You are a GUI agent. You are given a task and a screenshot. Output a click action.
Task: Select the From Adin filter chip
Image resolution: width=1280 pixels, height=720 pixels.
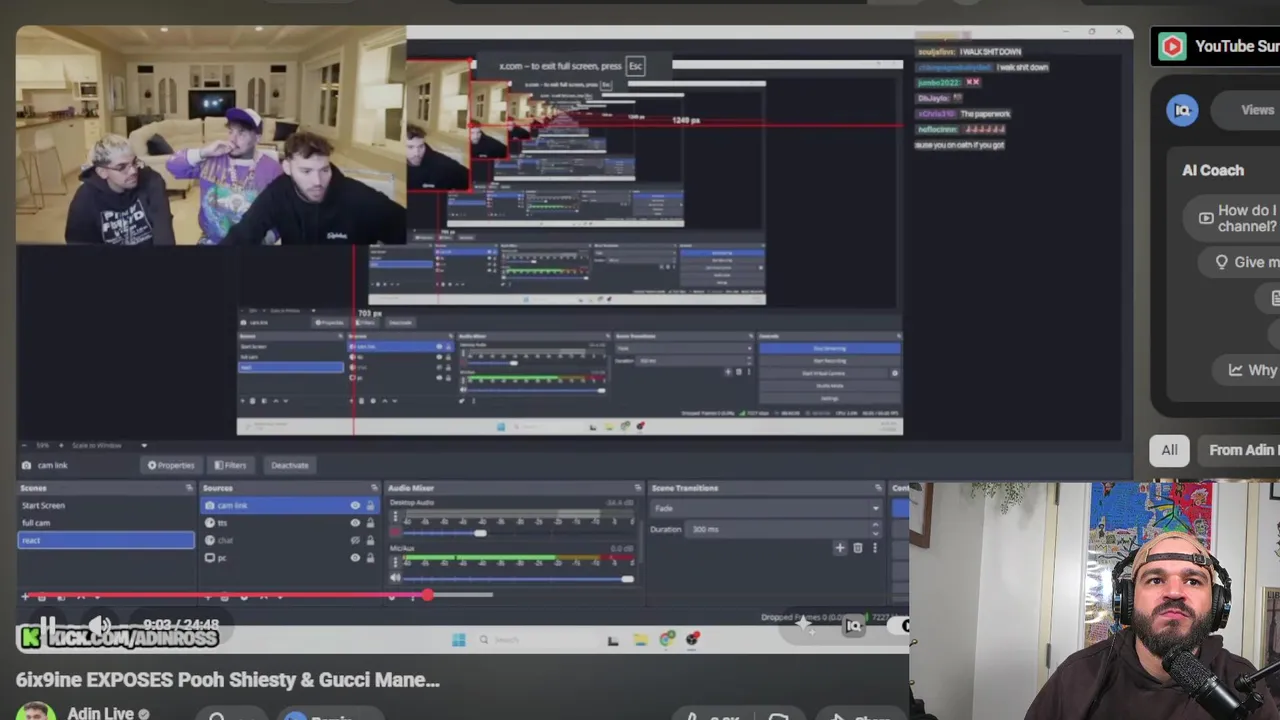coord(1240,450)
